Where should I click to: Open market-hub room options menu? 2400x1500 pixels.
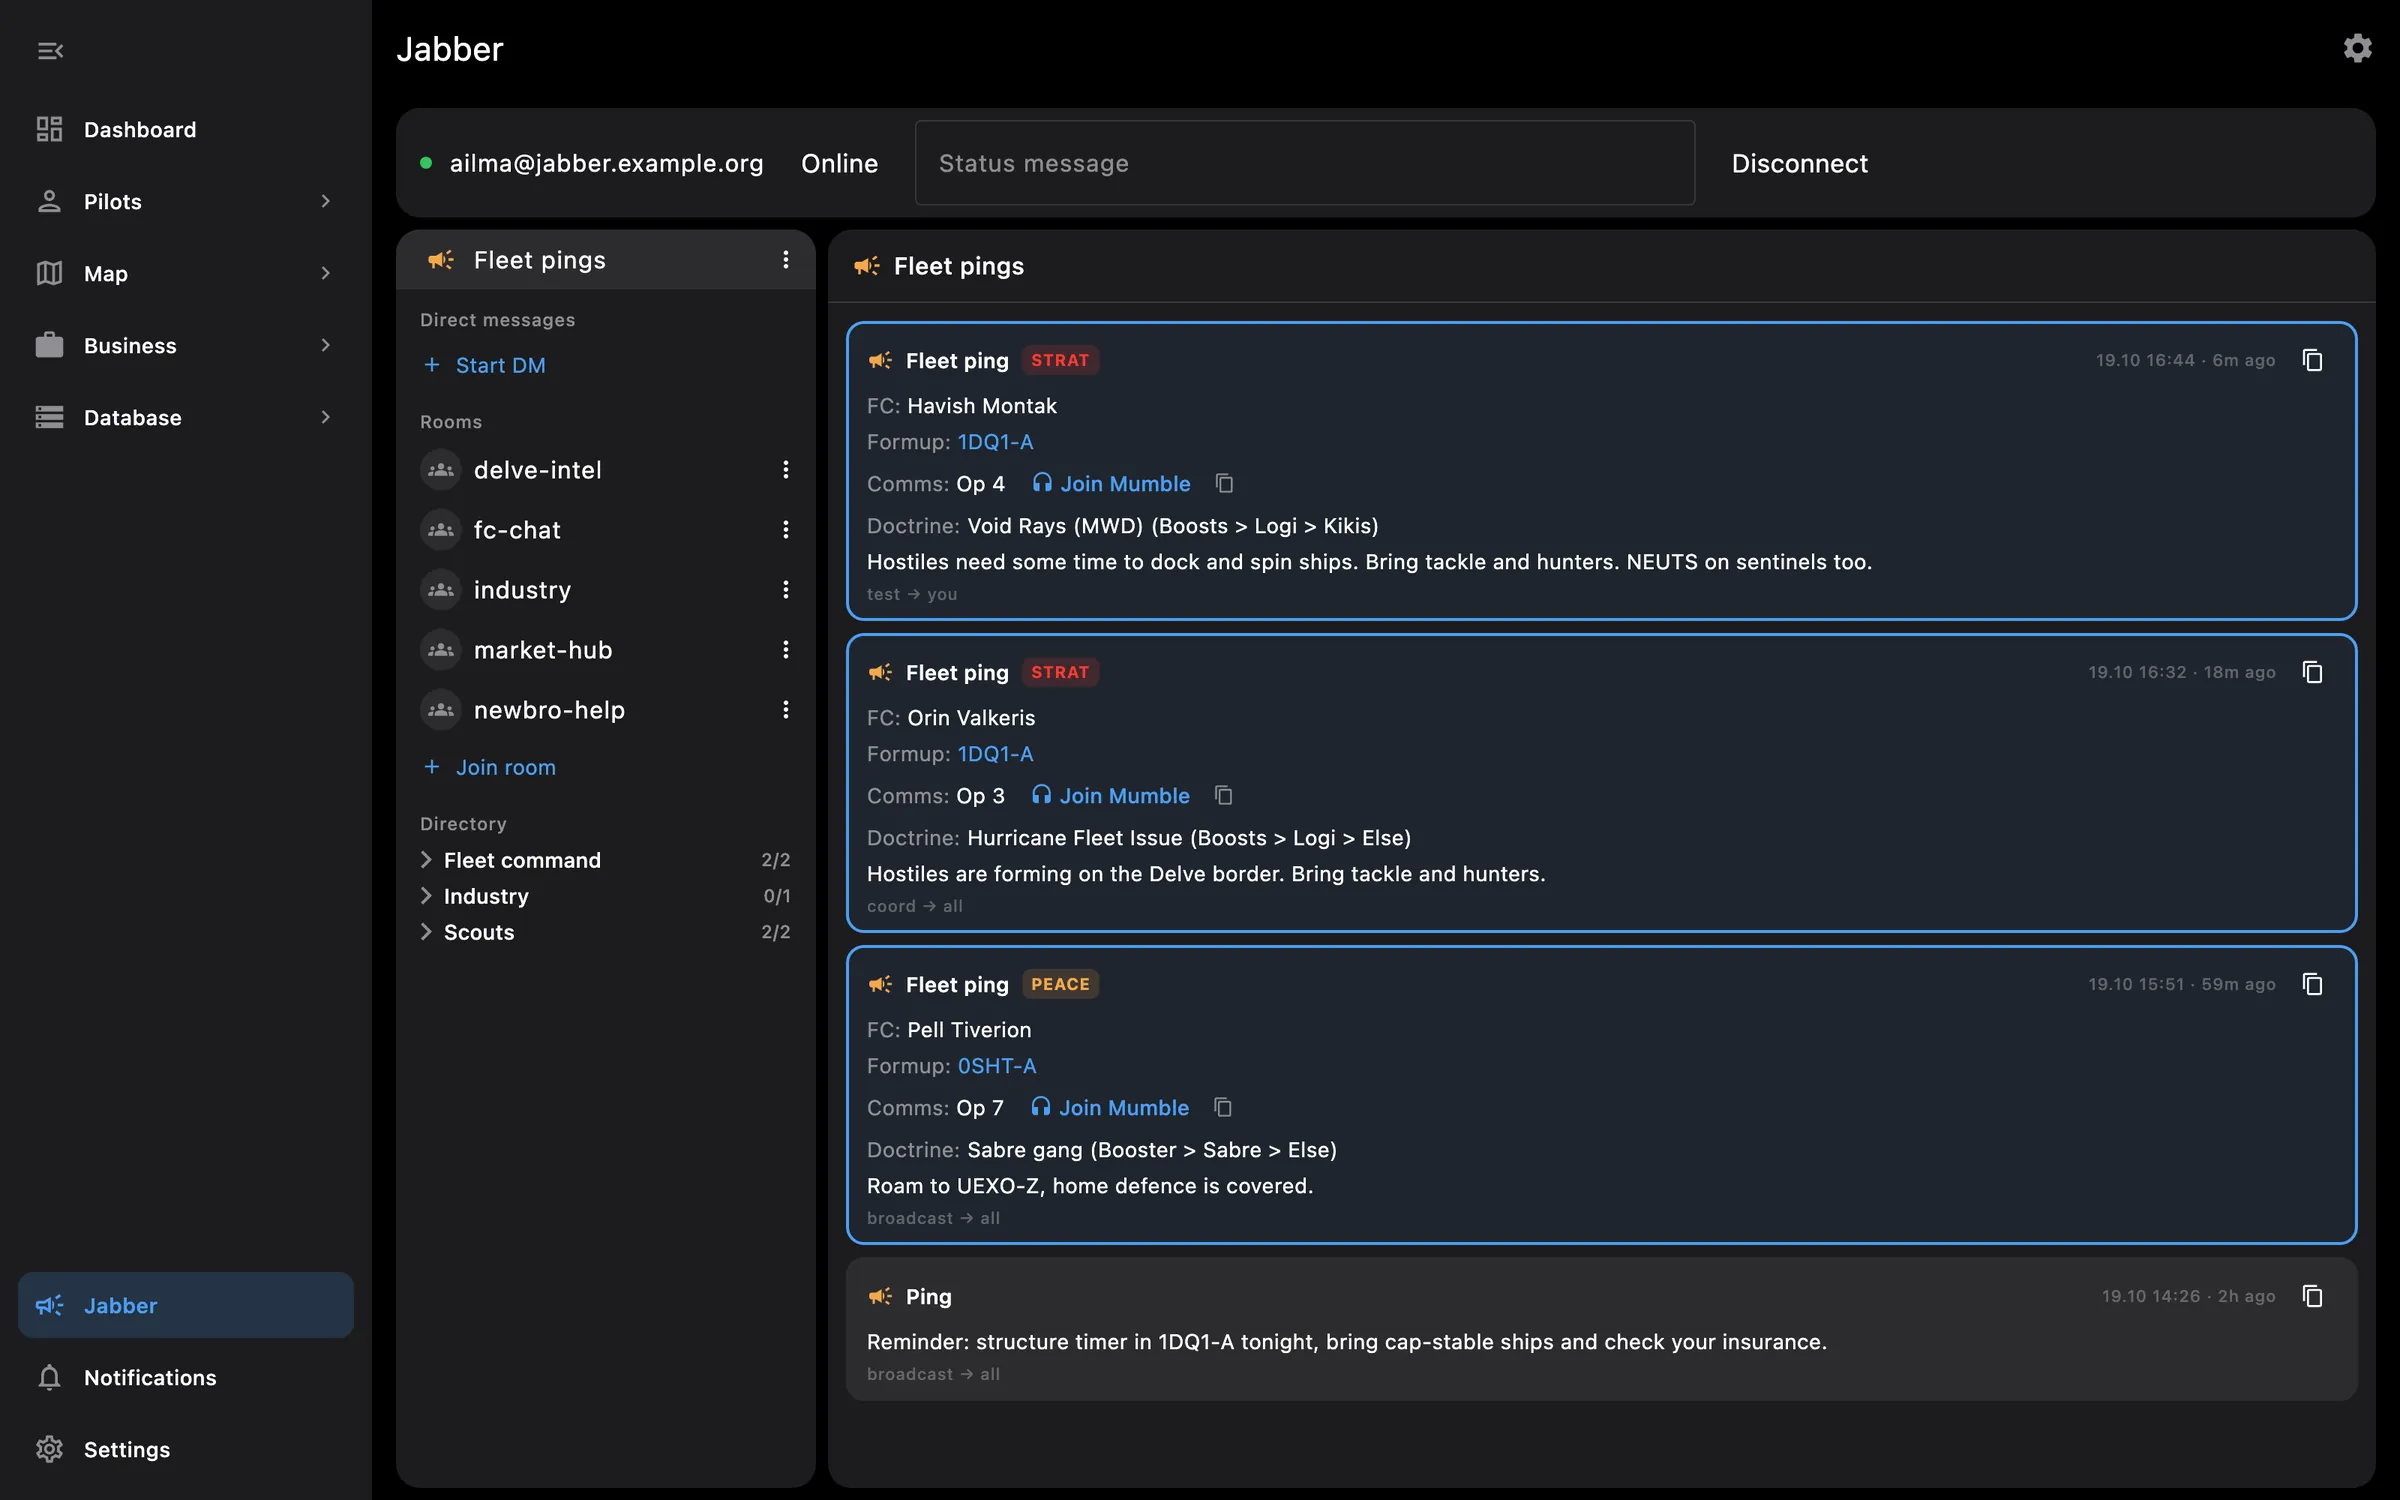pyautogui.click(x=786, y=650)
